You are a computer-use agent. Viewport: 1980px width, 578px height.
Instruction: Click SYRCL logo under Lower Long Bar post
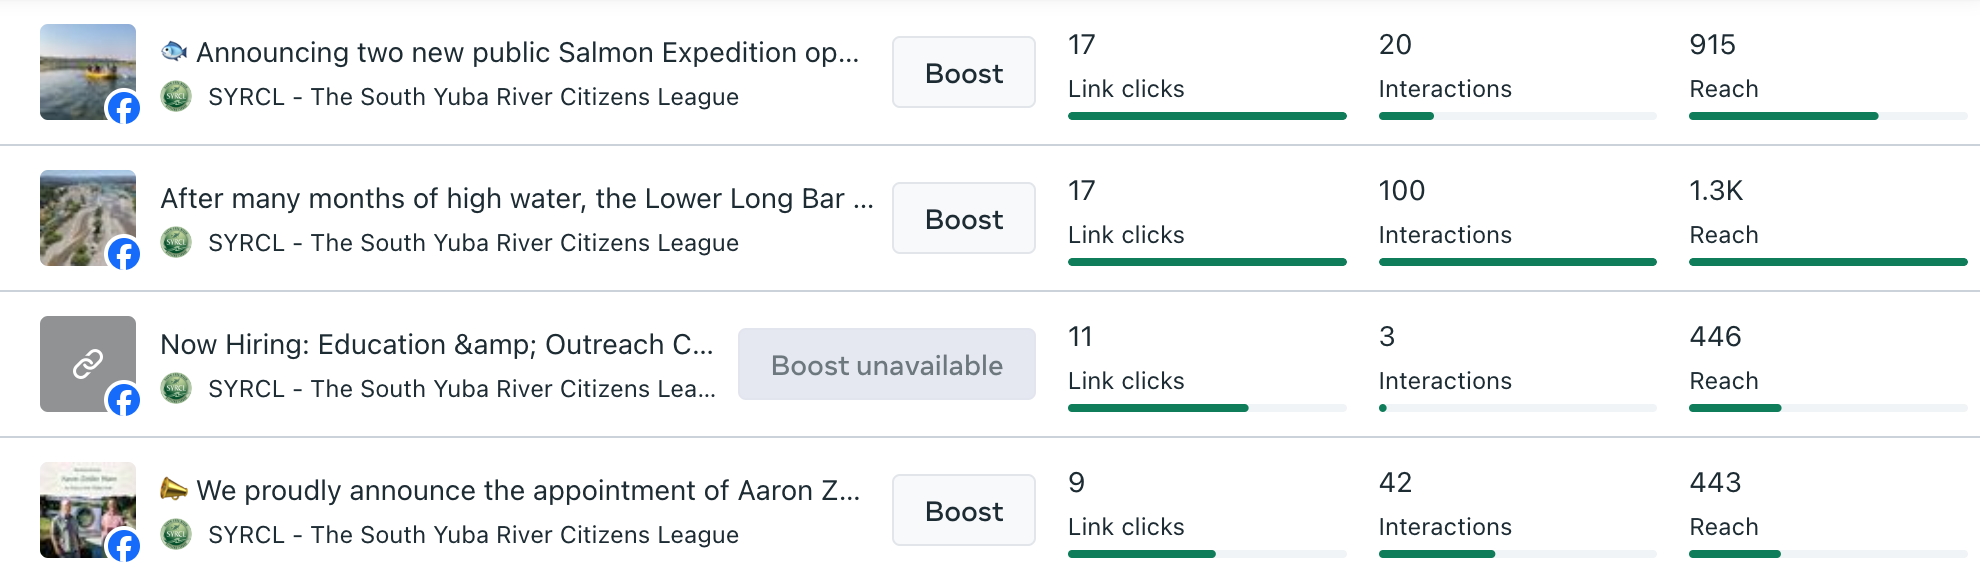(x=176, y=243)
